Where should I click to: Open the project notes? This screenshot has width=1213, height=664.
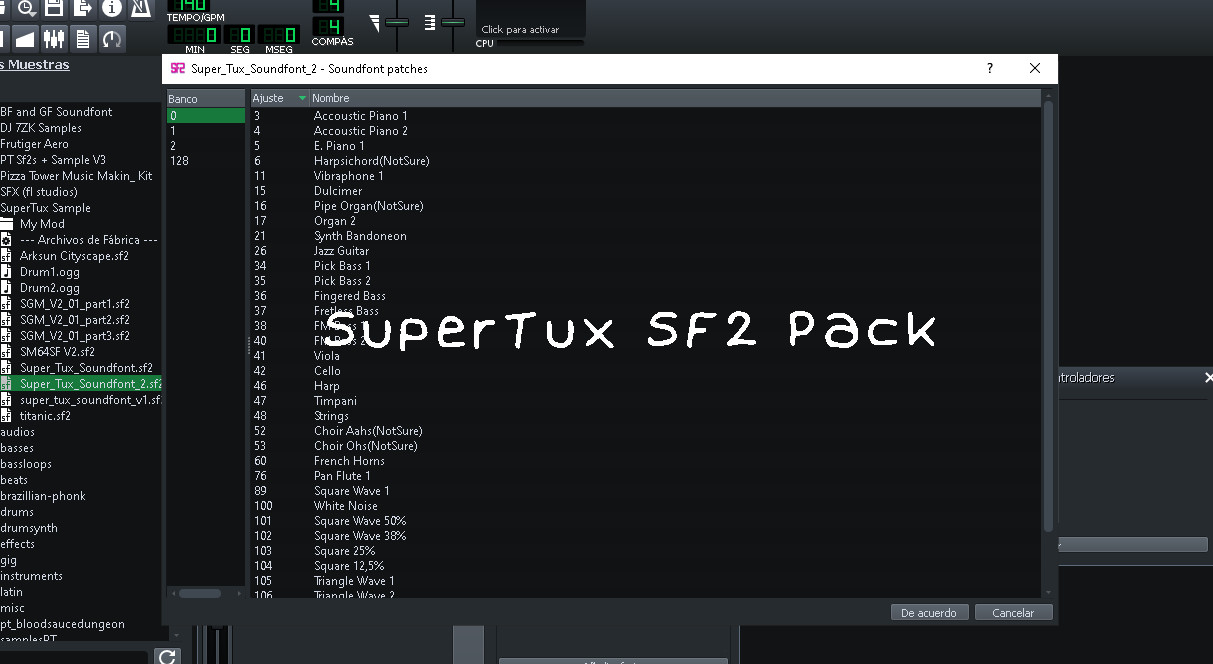coord(81,38)
